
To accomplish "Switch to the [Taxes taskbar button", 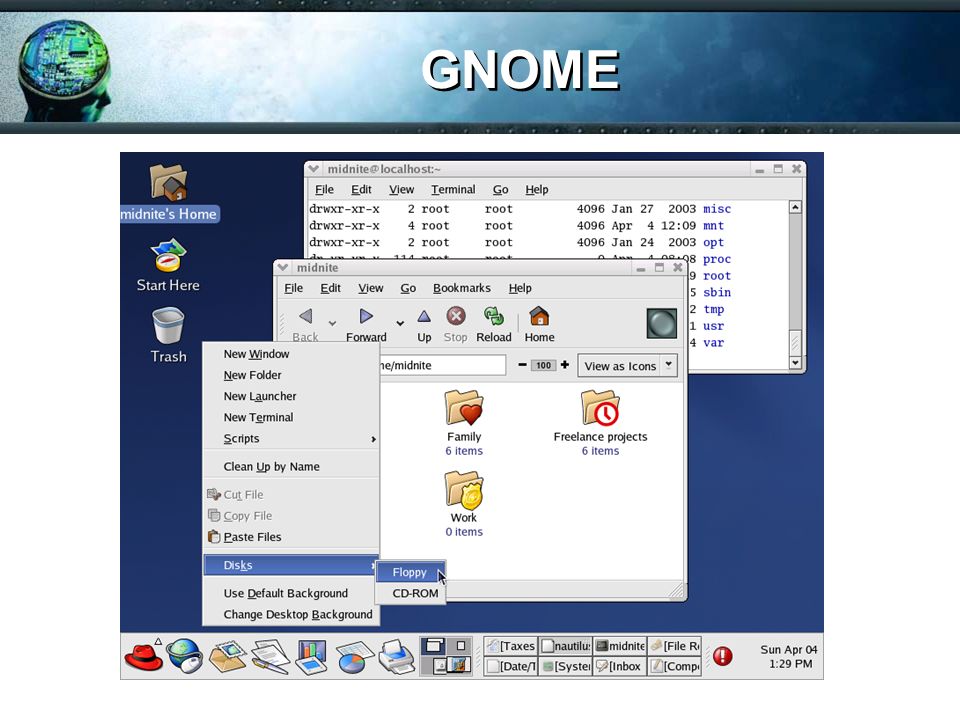I will [511, 646].
